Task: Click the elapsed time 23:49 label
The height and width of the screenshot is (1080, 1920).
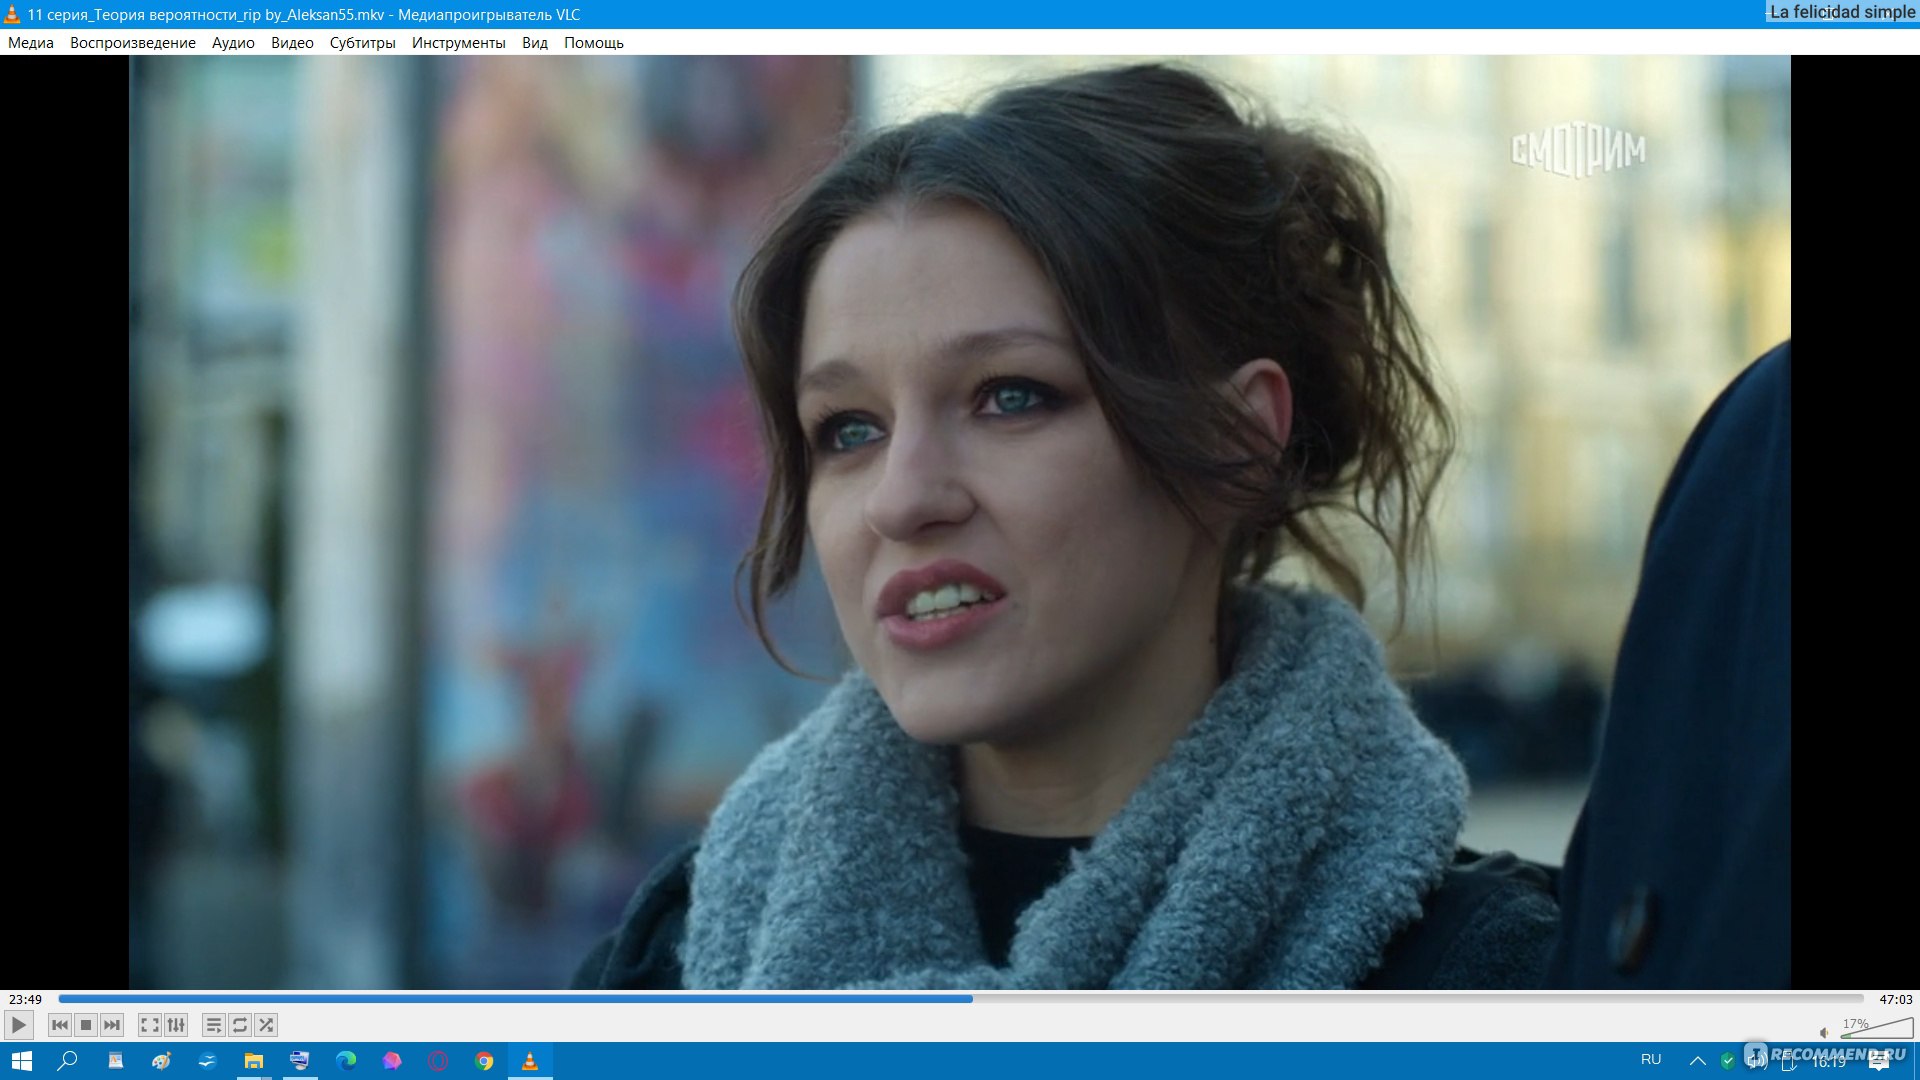Action: tap(26, 999)
